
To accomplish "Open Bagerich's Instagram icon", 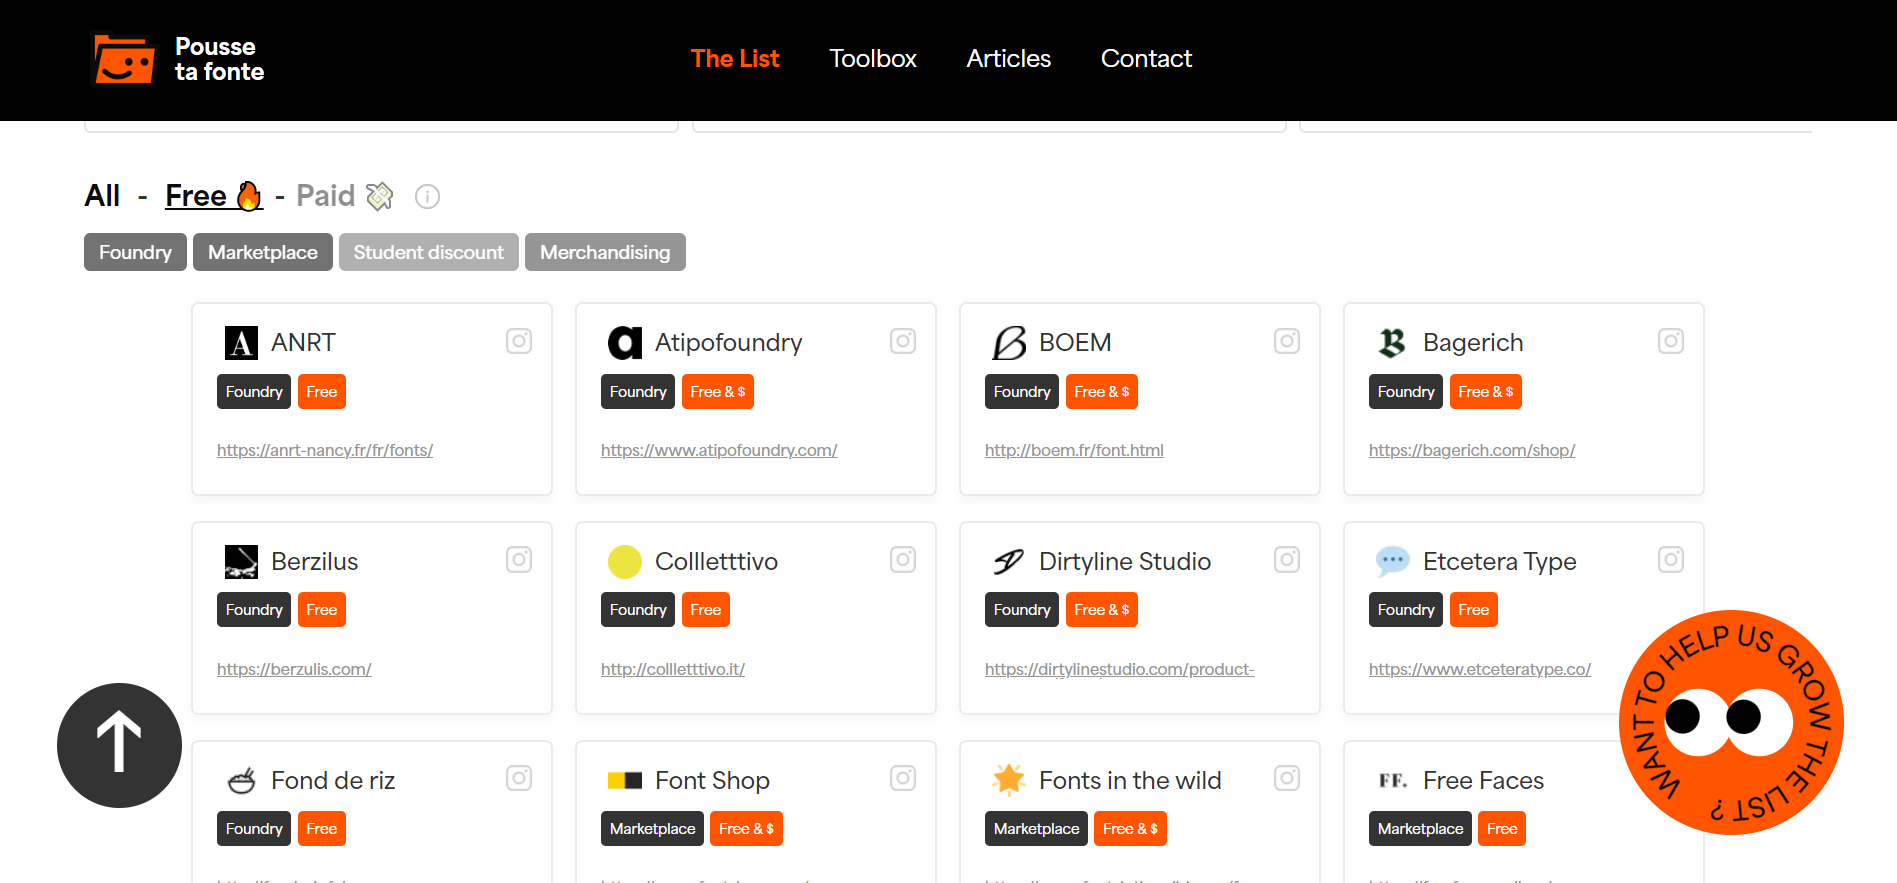I will 1671,341.
